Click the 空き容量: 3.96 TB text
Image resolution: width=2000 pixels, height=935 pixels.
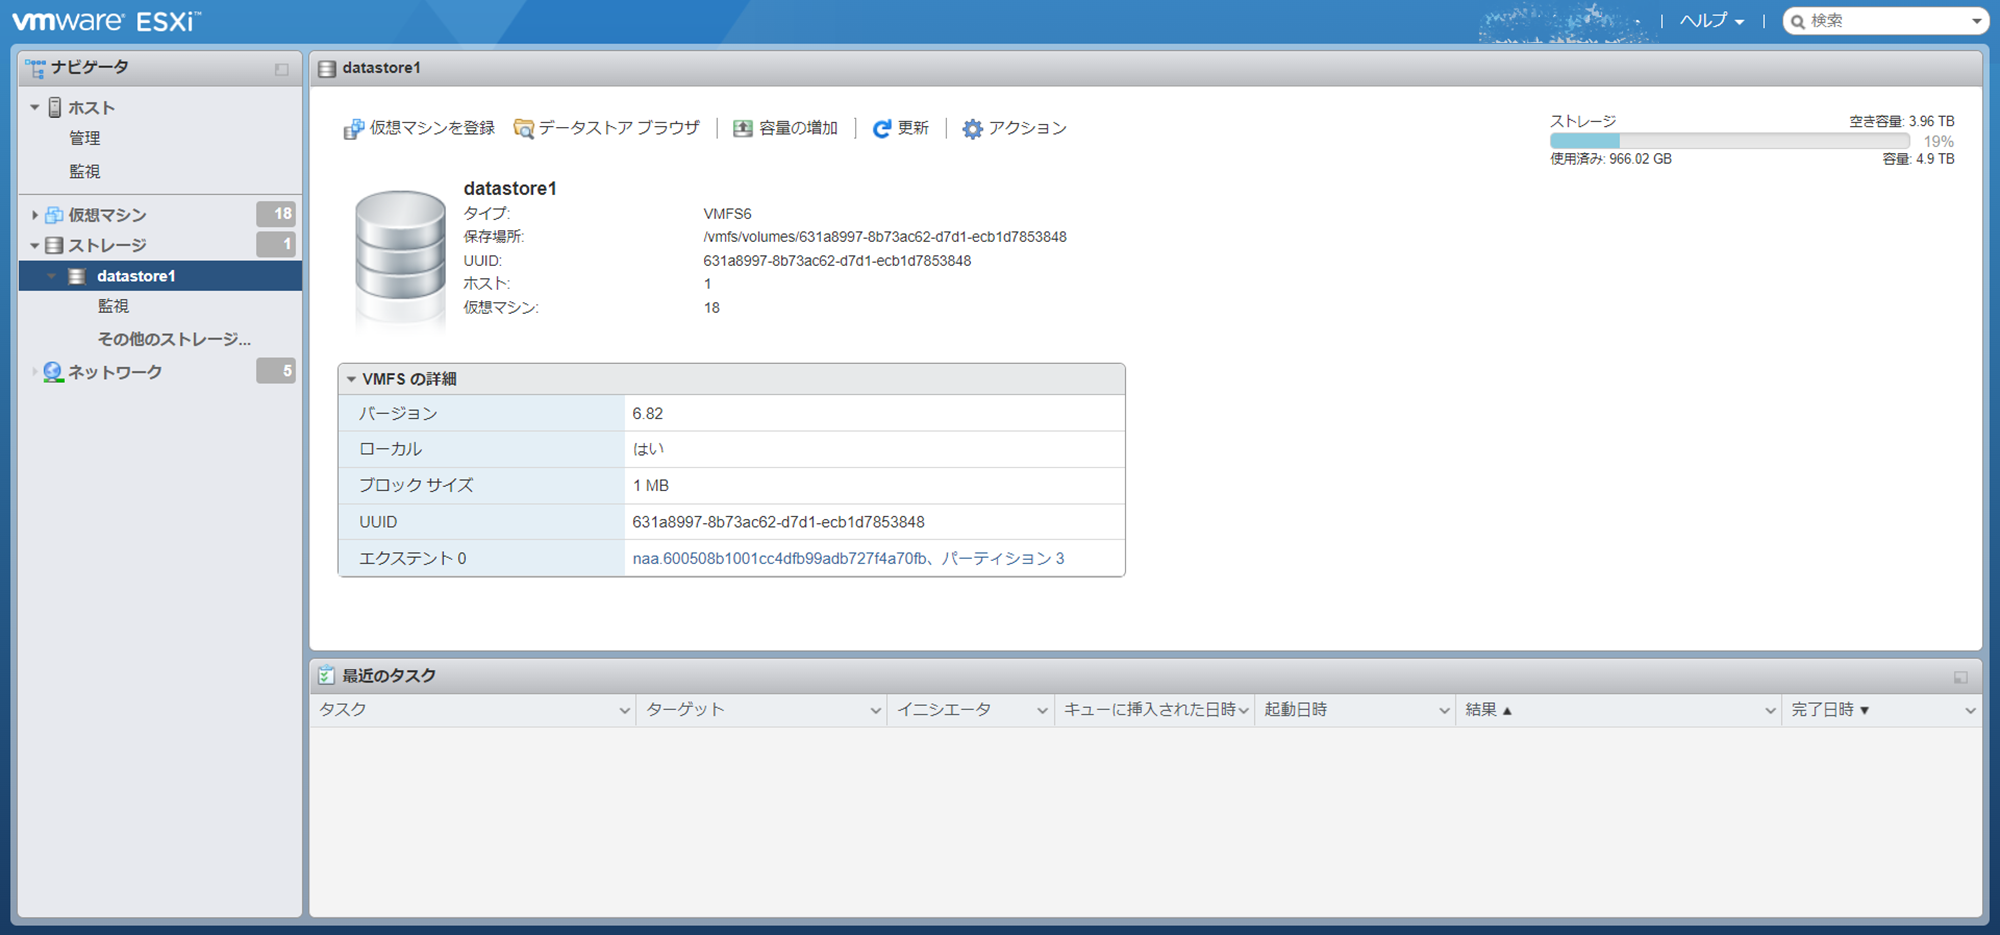pyautogui.click(x=1902, y=121)
